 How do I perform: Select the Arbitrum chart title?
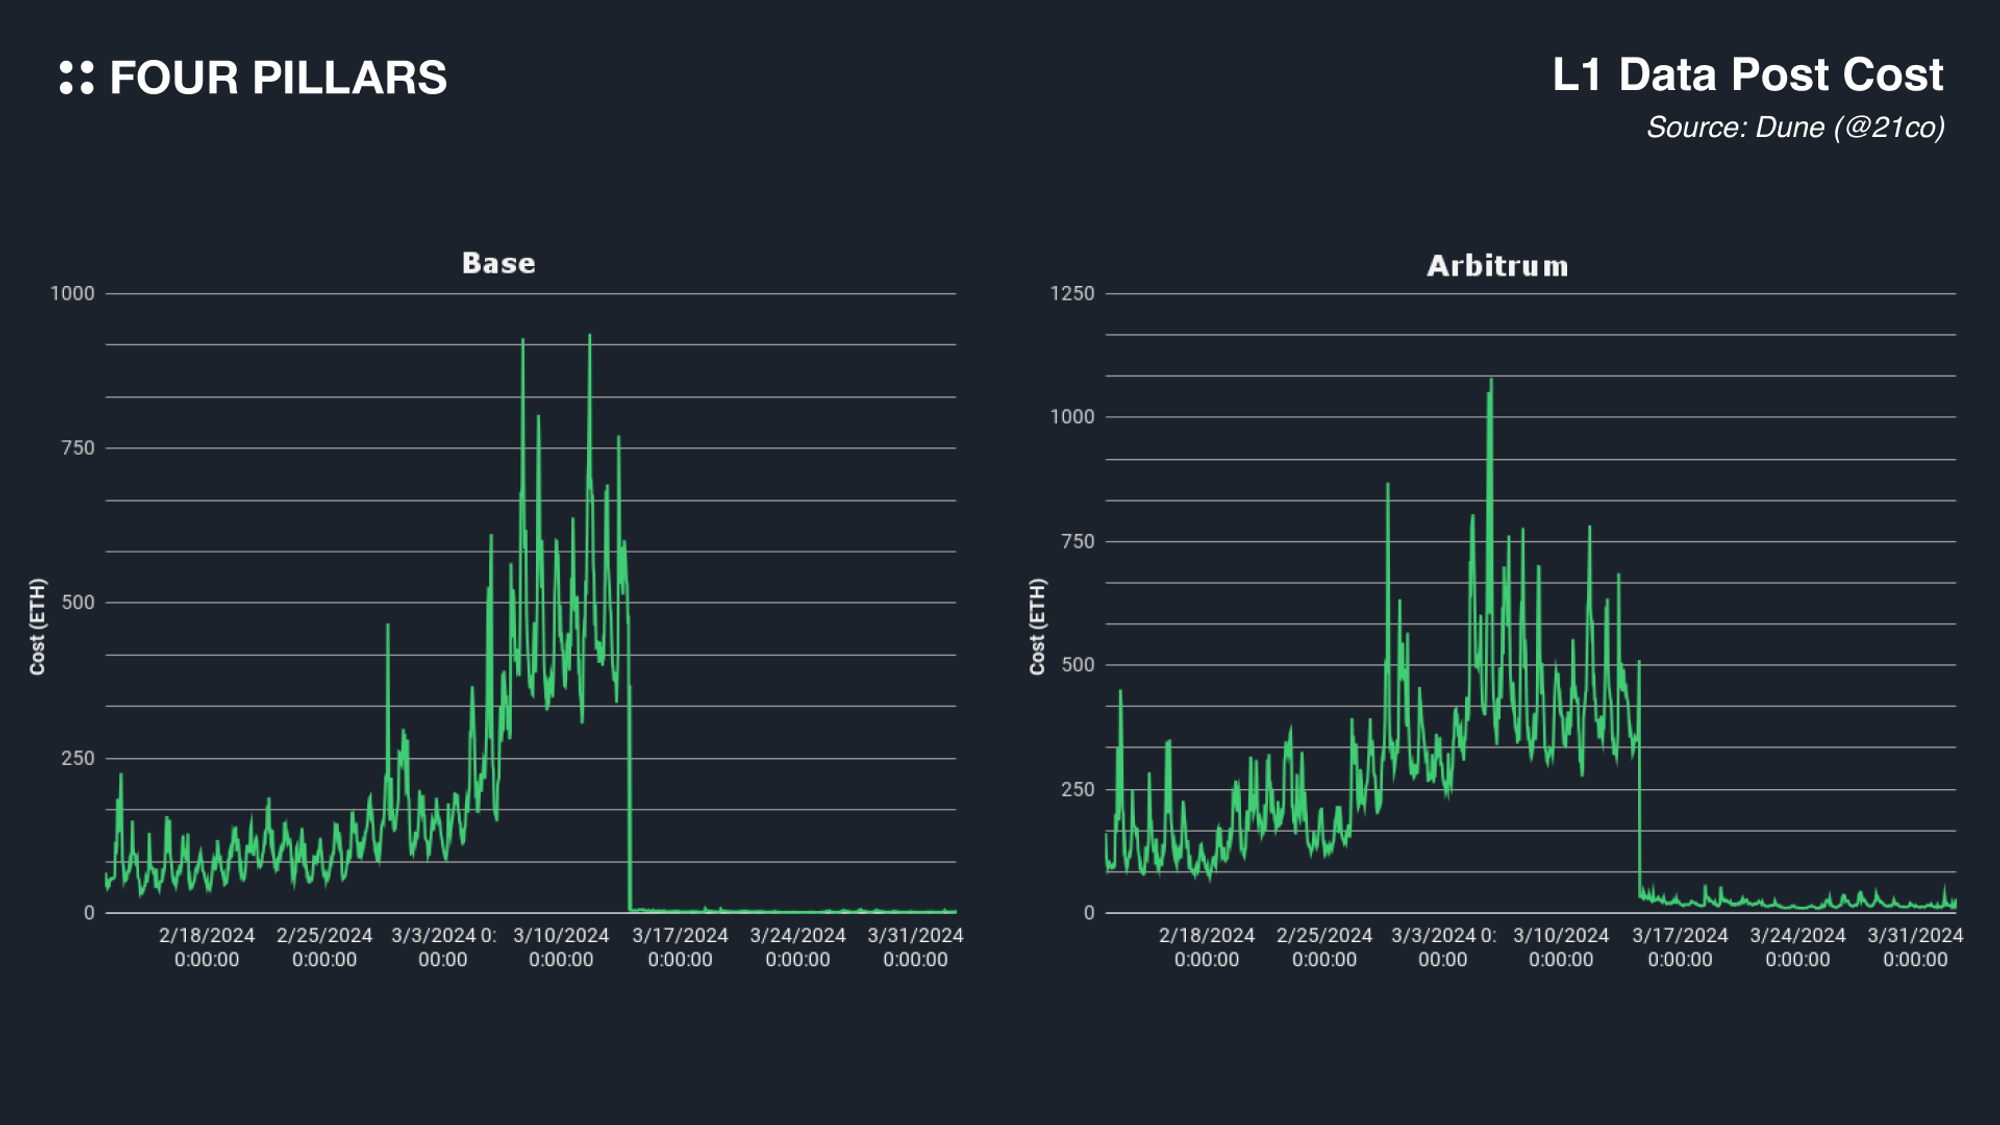[1497, 266]
